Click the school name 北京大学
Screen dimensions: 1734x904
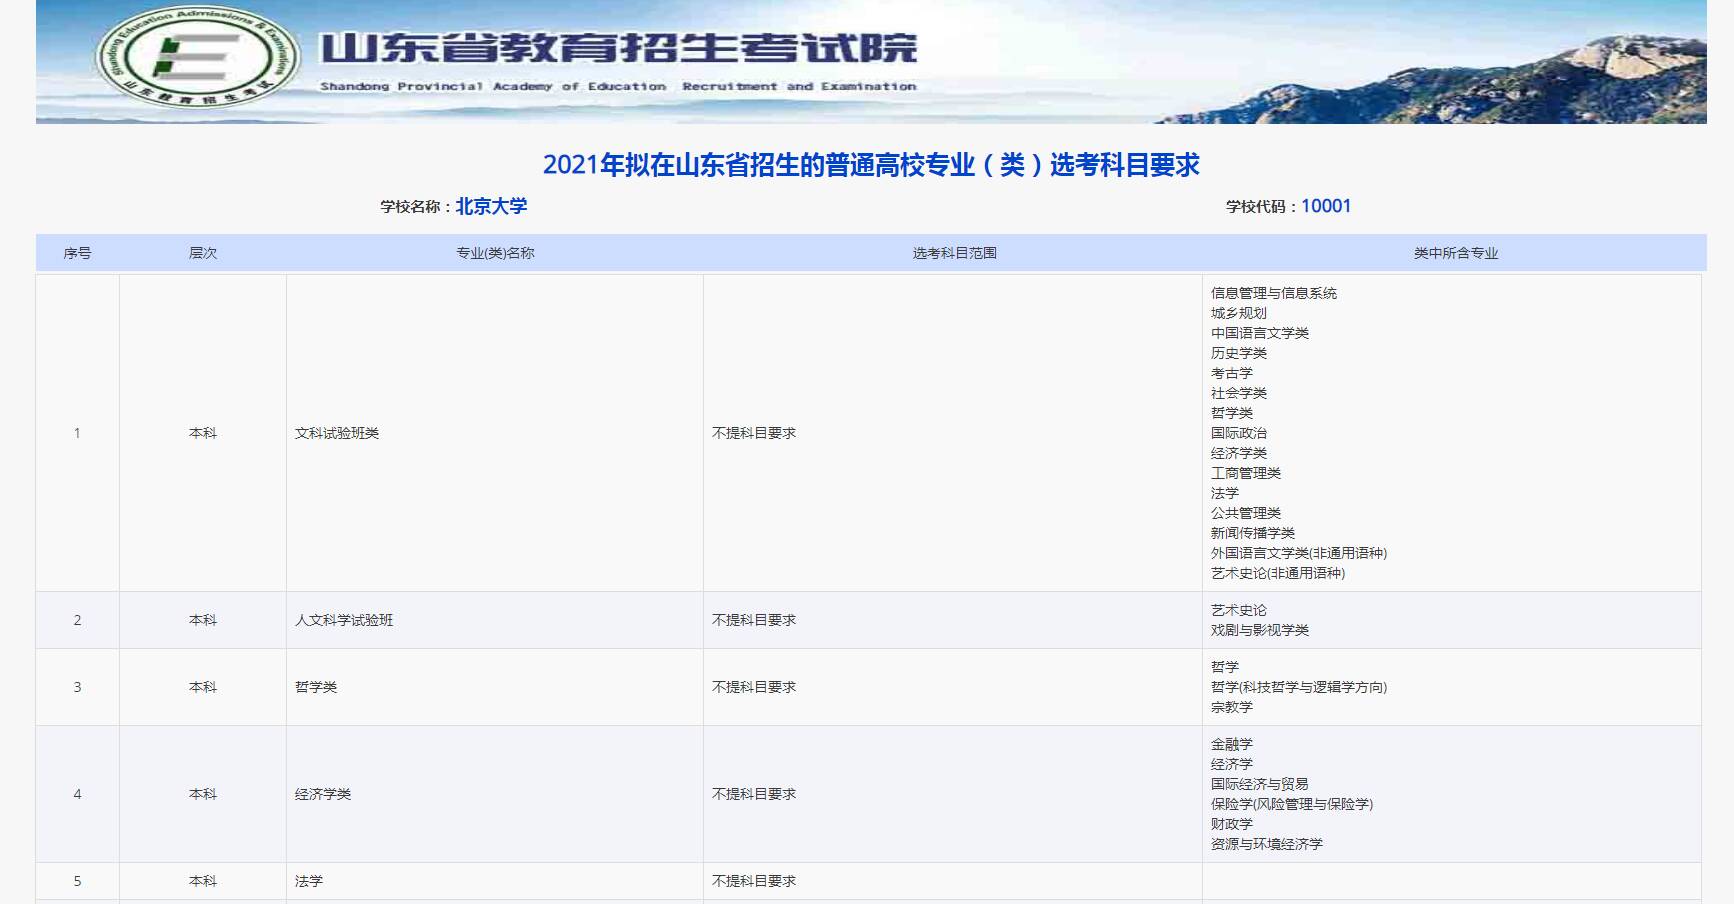[x=491, y=206]
